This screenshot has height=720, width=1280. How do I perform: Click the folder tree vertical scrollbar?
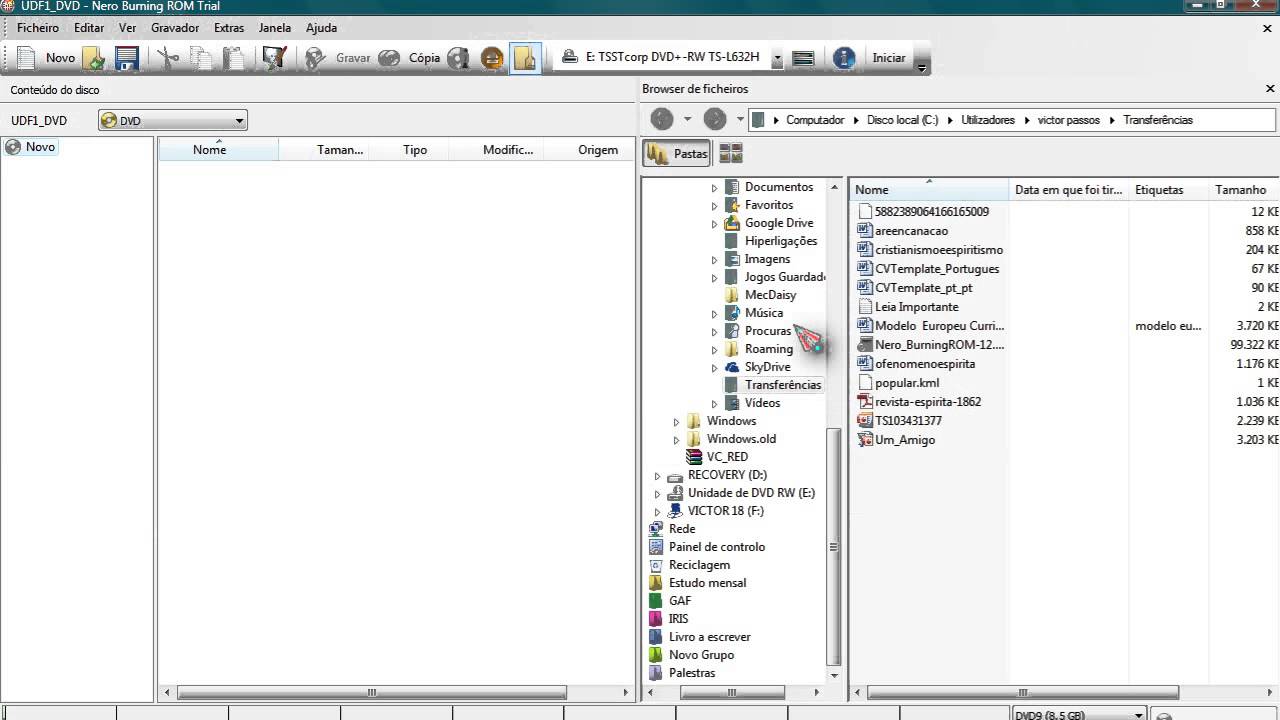tap(834, 548)
